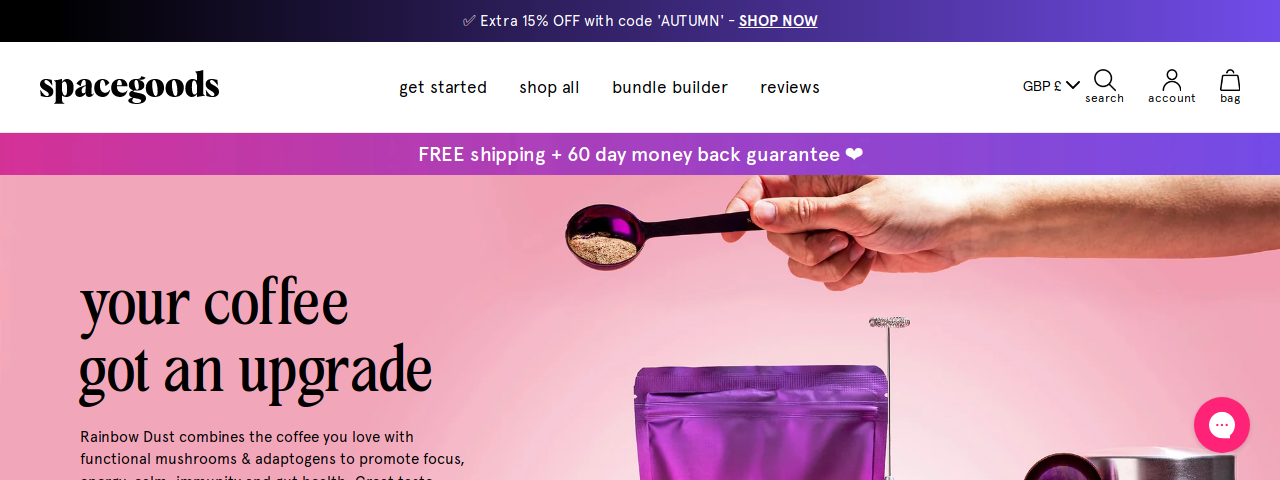Image resolution: width=1280 pixels, height=480 pixels.
Task: Open the bundle builder page
Action: coord(670,87)
